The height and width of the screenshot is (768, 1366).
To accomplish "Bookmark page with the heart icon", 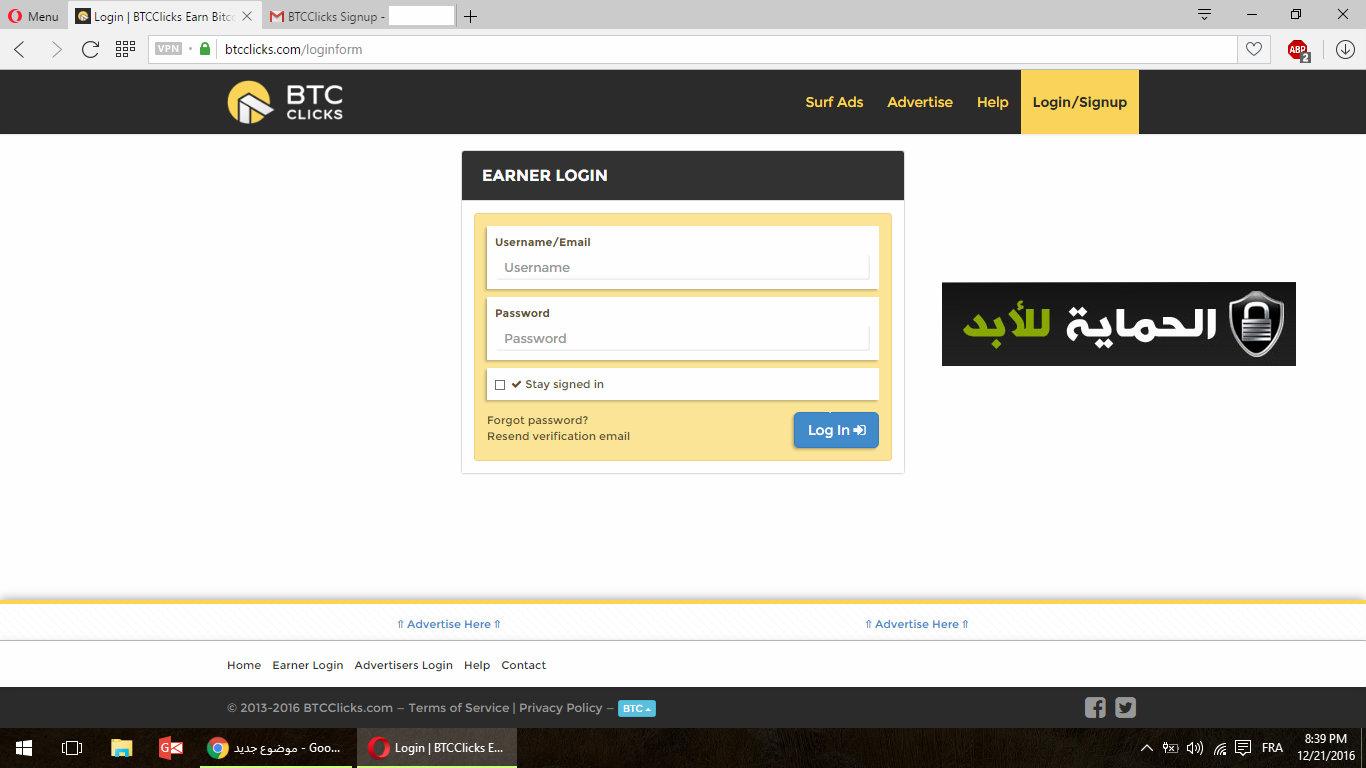I will click(x=1253, y=49).
